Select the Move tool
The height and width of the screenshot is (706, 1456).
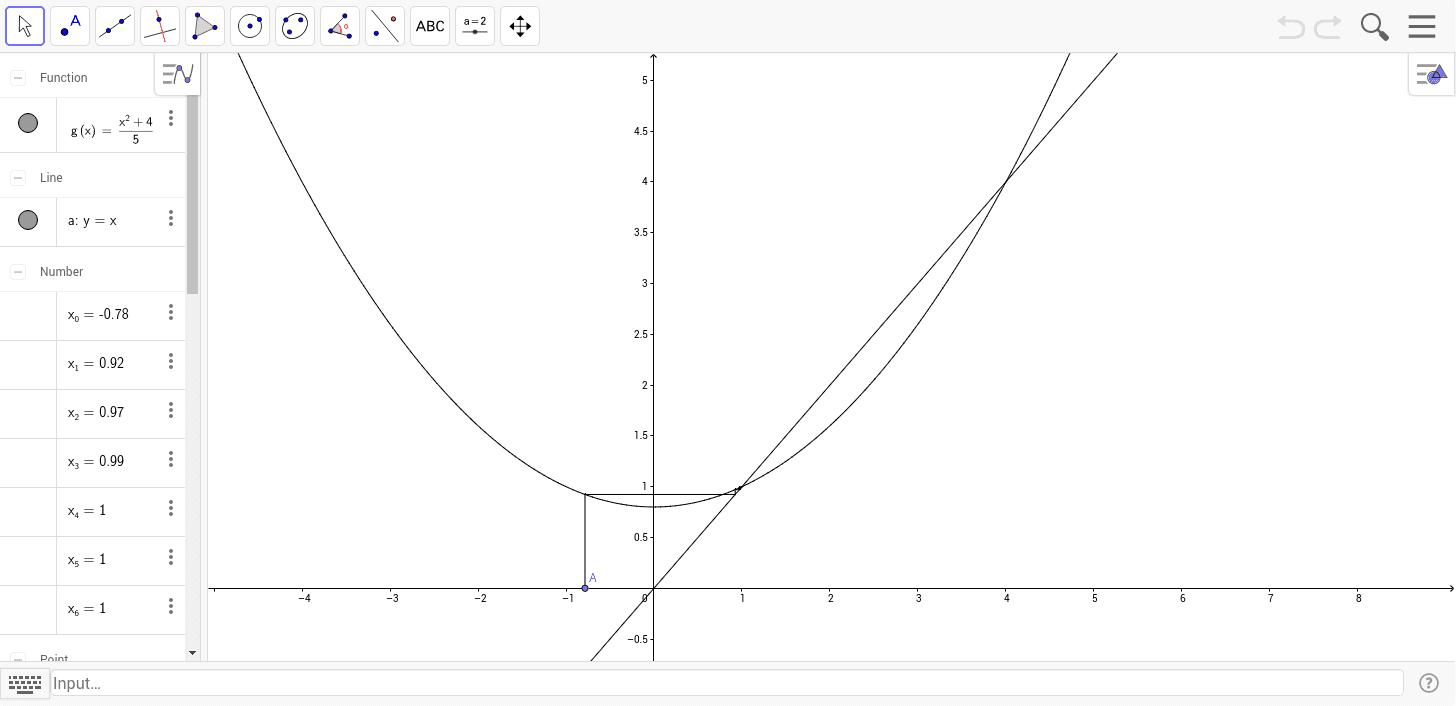click(25, 26)
